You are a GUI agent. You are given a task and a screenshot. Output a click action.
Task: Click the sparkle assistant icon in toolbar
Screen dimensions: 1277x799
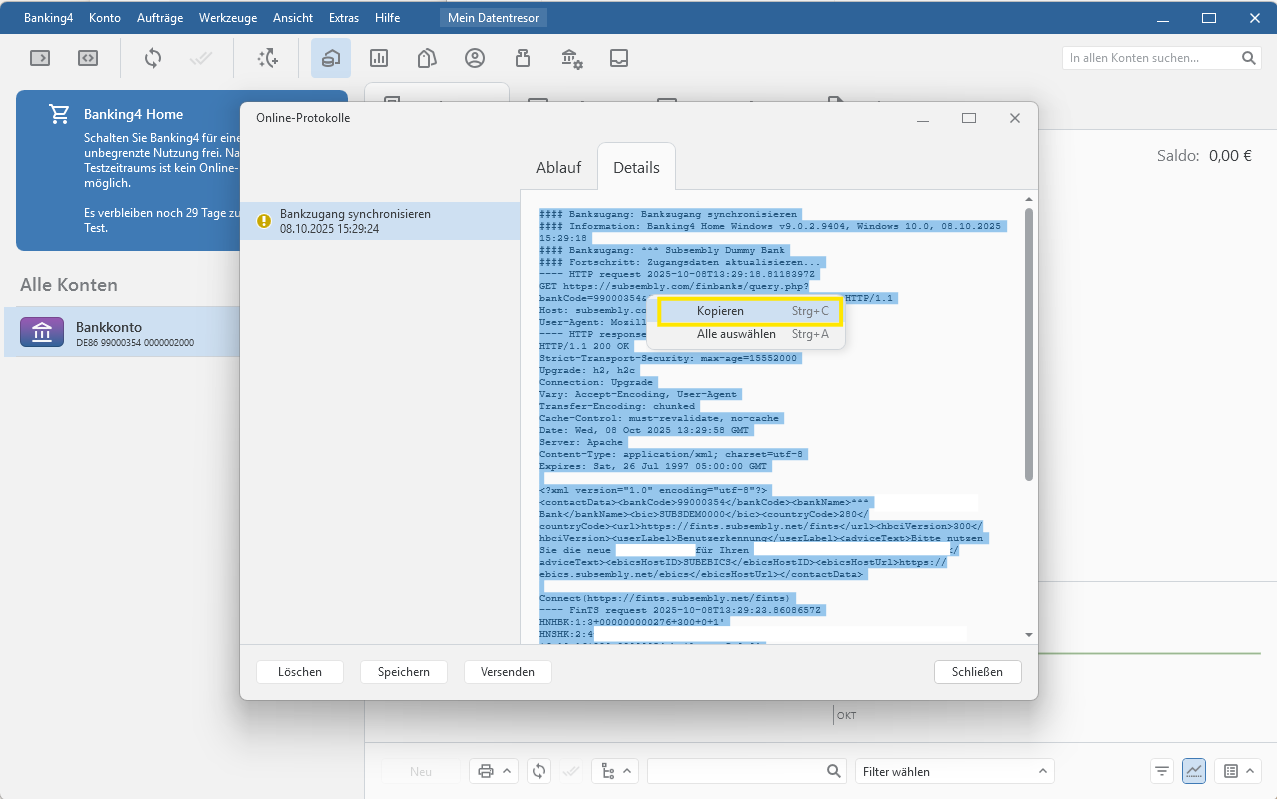[267, 58]
